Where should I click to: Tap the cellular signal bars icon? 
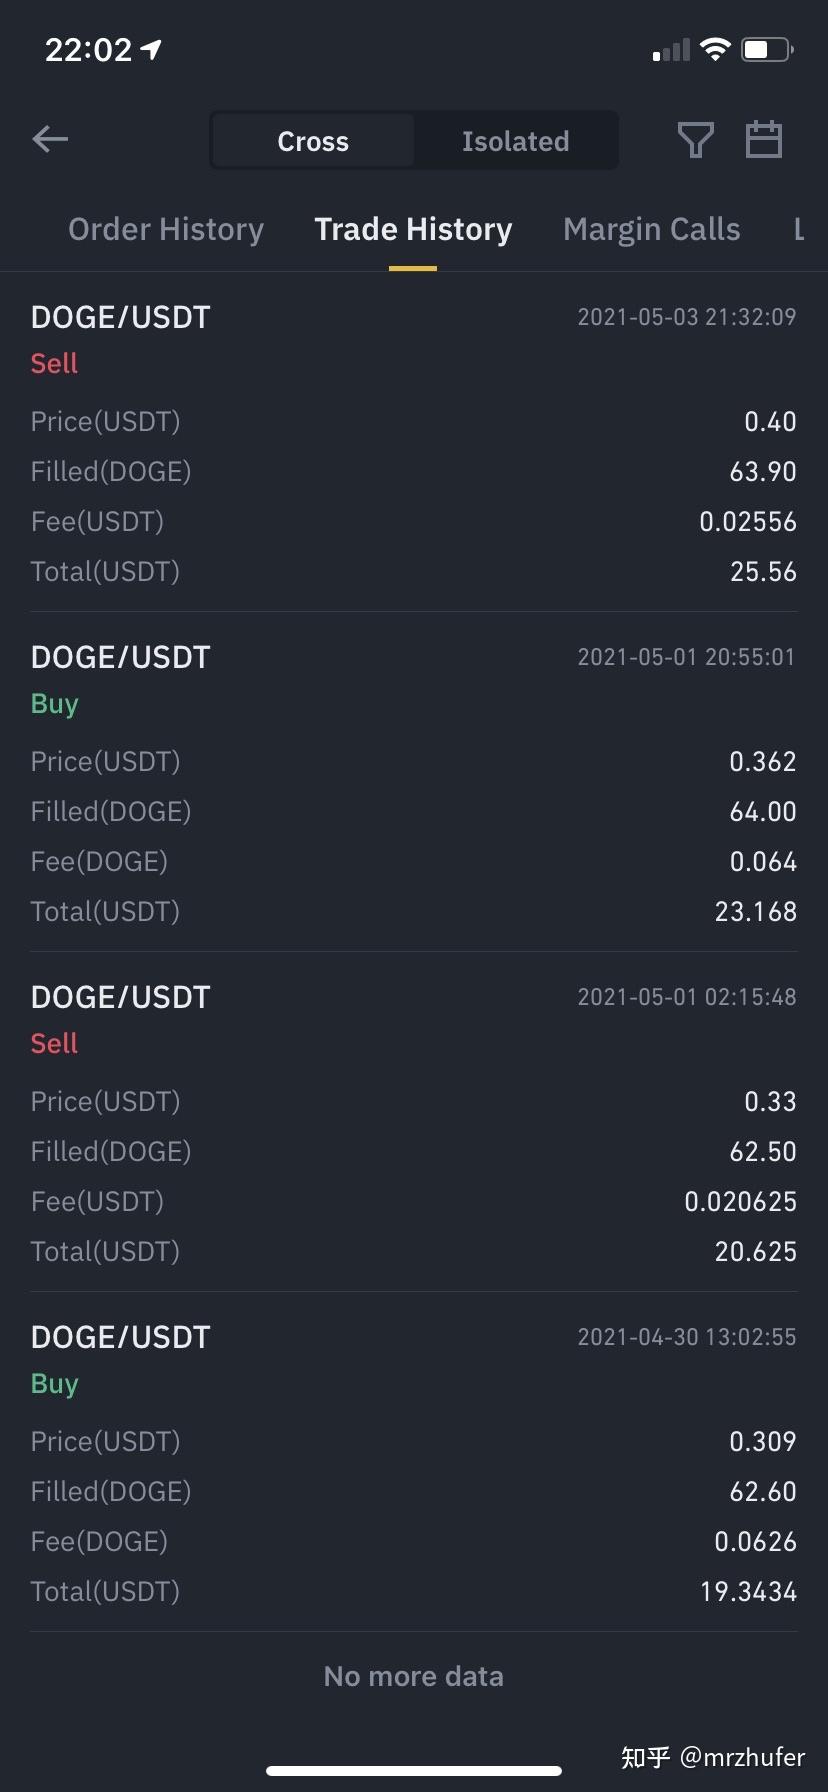671,50
